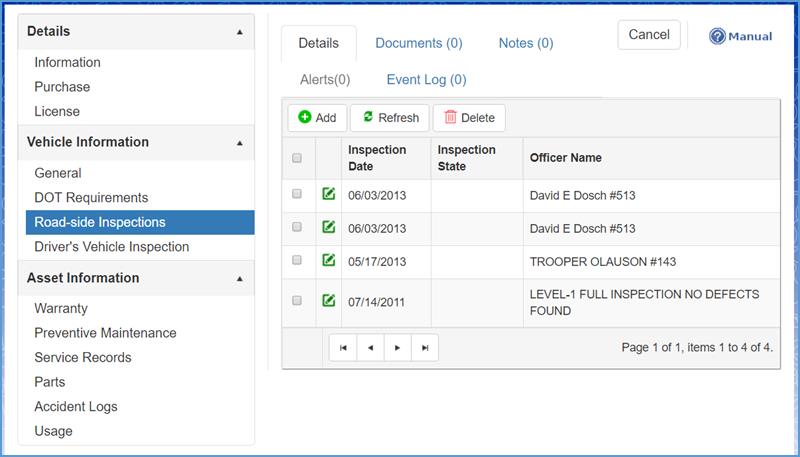This screenshot has width=800, height=457.
Task: Collapse the Vehicle Information section
Action: 239,143
